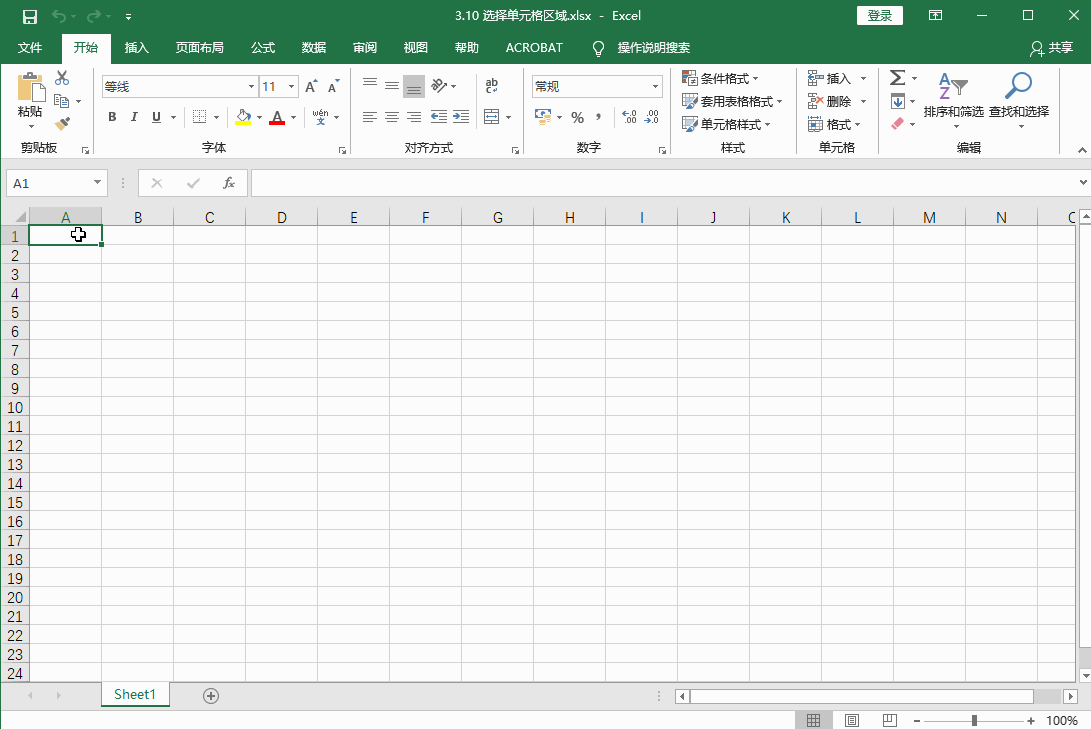Open the 文件 menu
Viewport: 1091px width, 729px height.
[x=30, y=47]
